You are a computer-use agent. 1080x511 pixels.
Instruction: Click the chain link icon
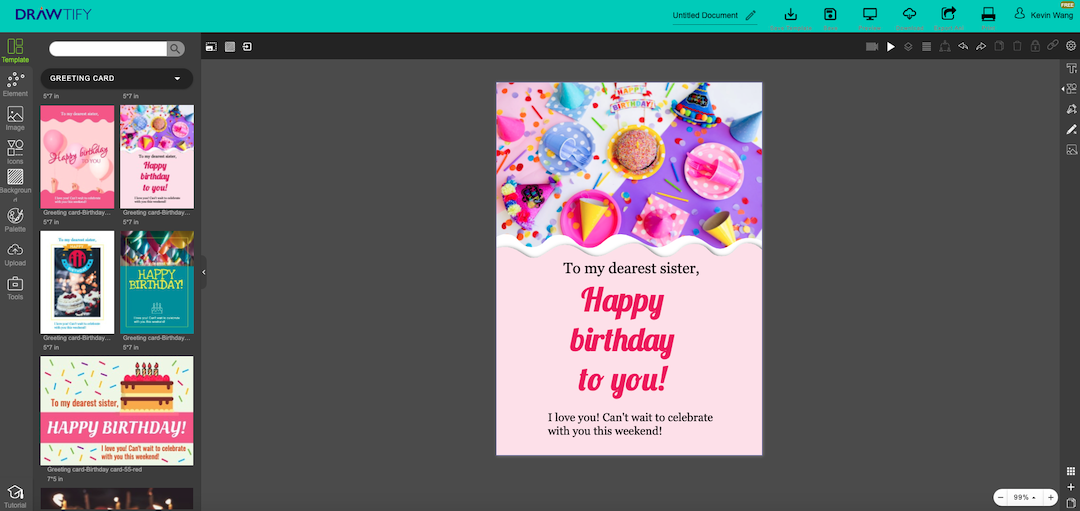[x=1052, y=45]
